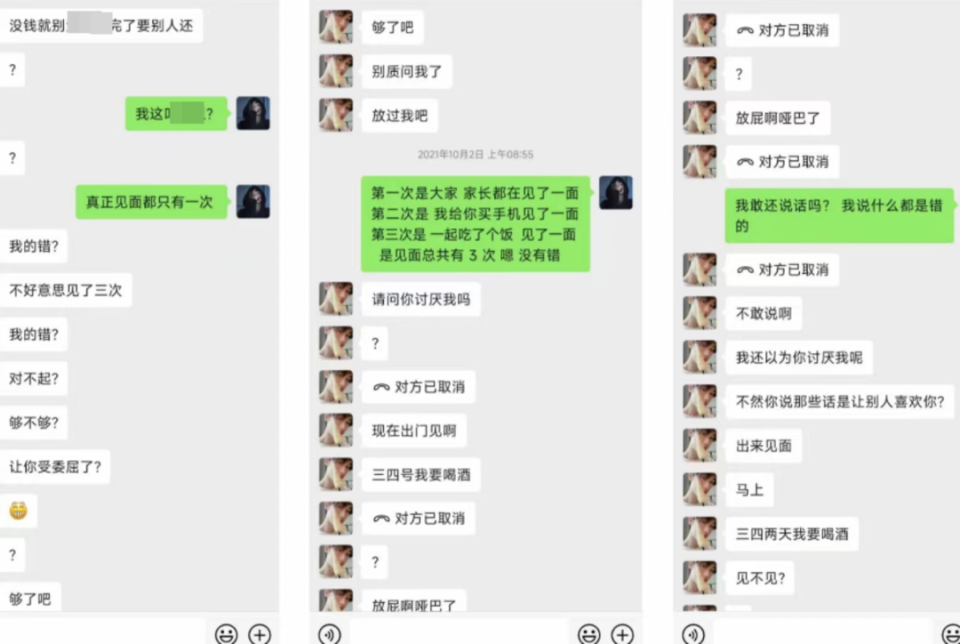960x644 pixels.
Task: Click the text input field in the middle chat panel
Action: click(x=459, y=633)
